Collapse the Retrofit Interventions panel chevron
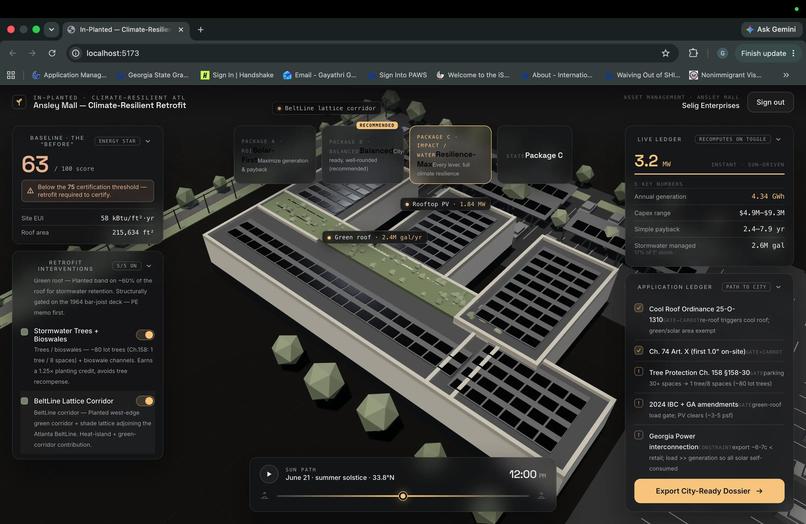The width and height of the screenshot is (806, 524). point(149,266)
